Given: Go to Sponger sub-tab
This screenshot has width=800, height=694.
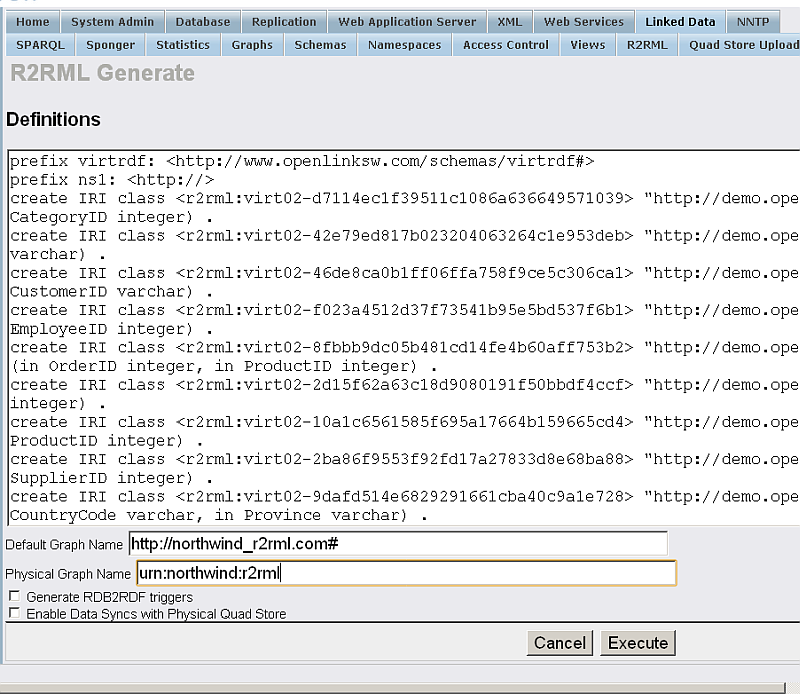Looking at the screenshot, I should (111, 45).
